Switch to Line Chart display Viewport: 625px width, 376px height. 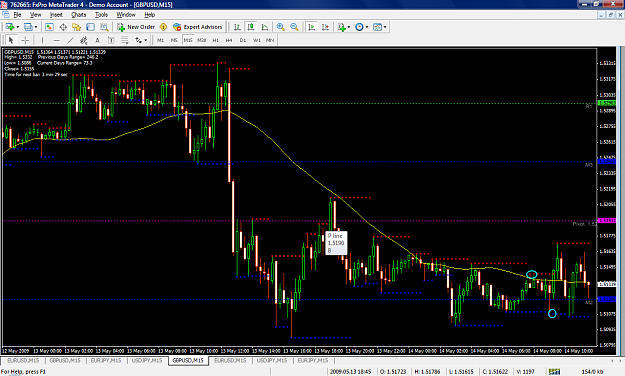point(264,27)
